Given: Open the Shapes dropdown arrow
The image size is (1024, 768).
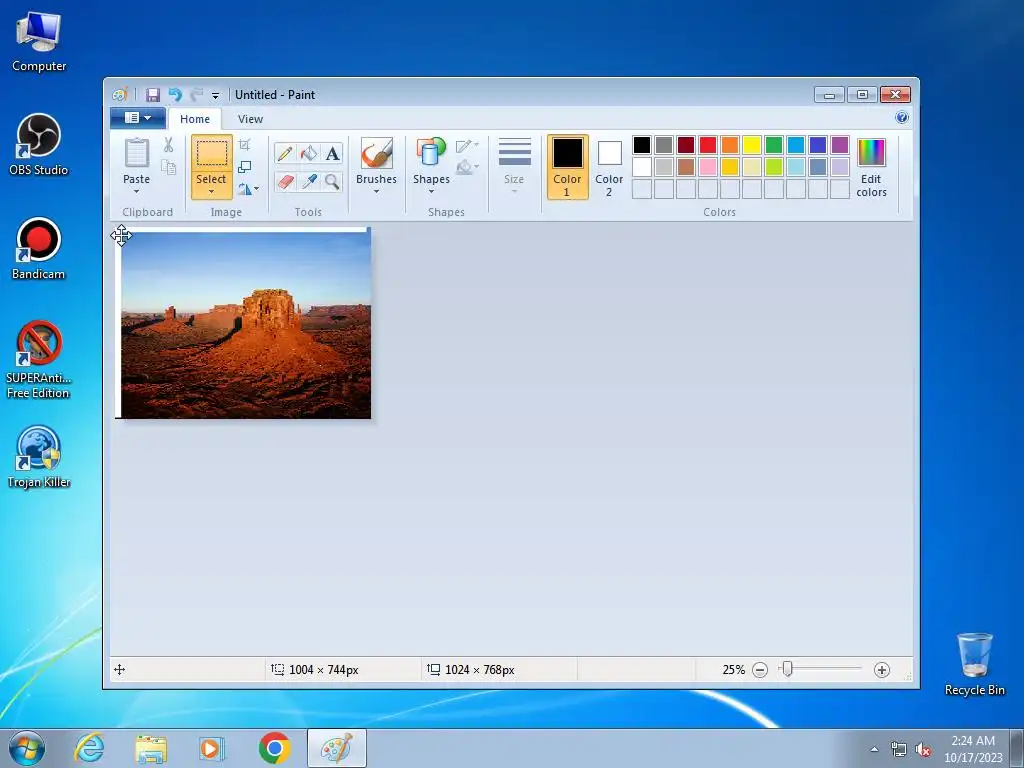Looking at the screenshot, I should (431, 191).
